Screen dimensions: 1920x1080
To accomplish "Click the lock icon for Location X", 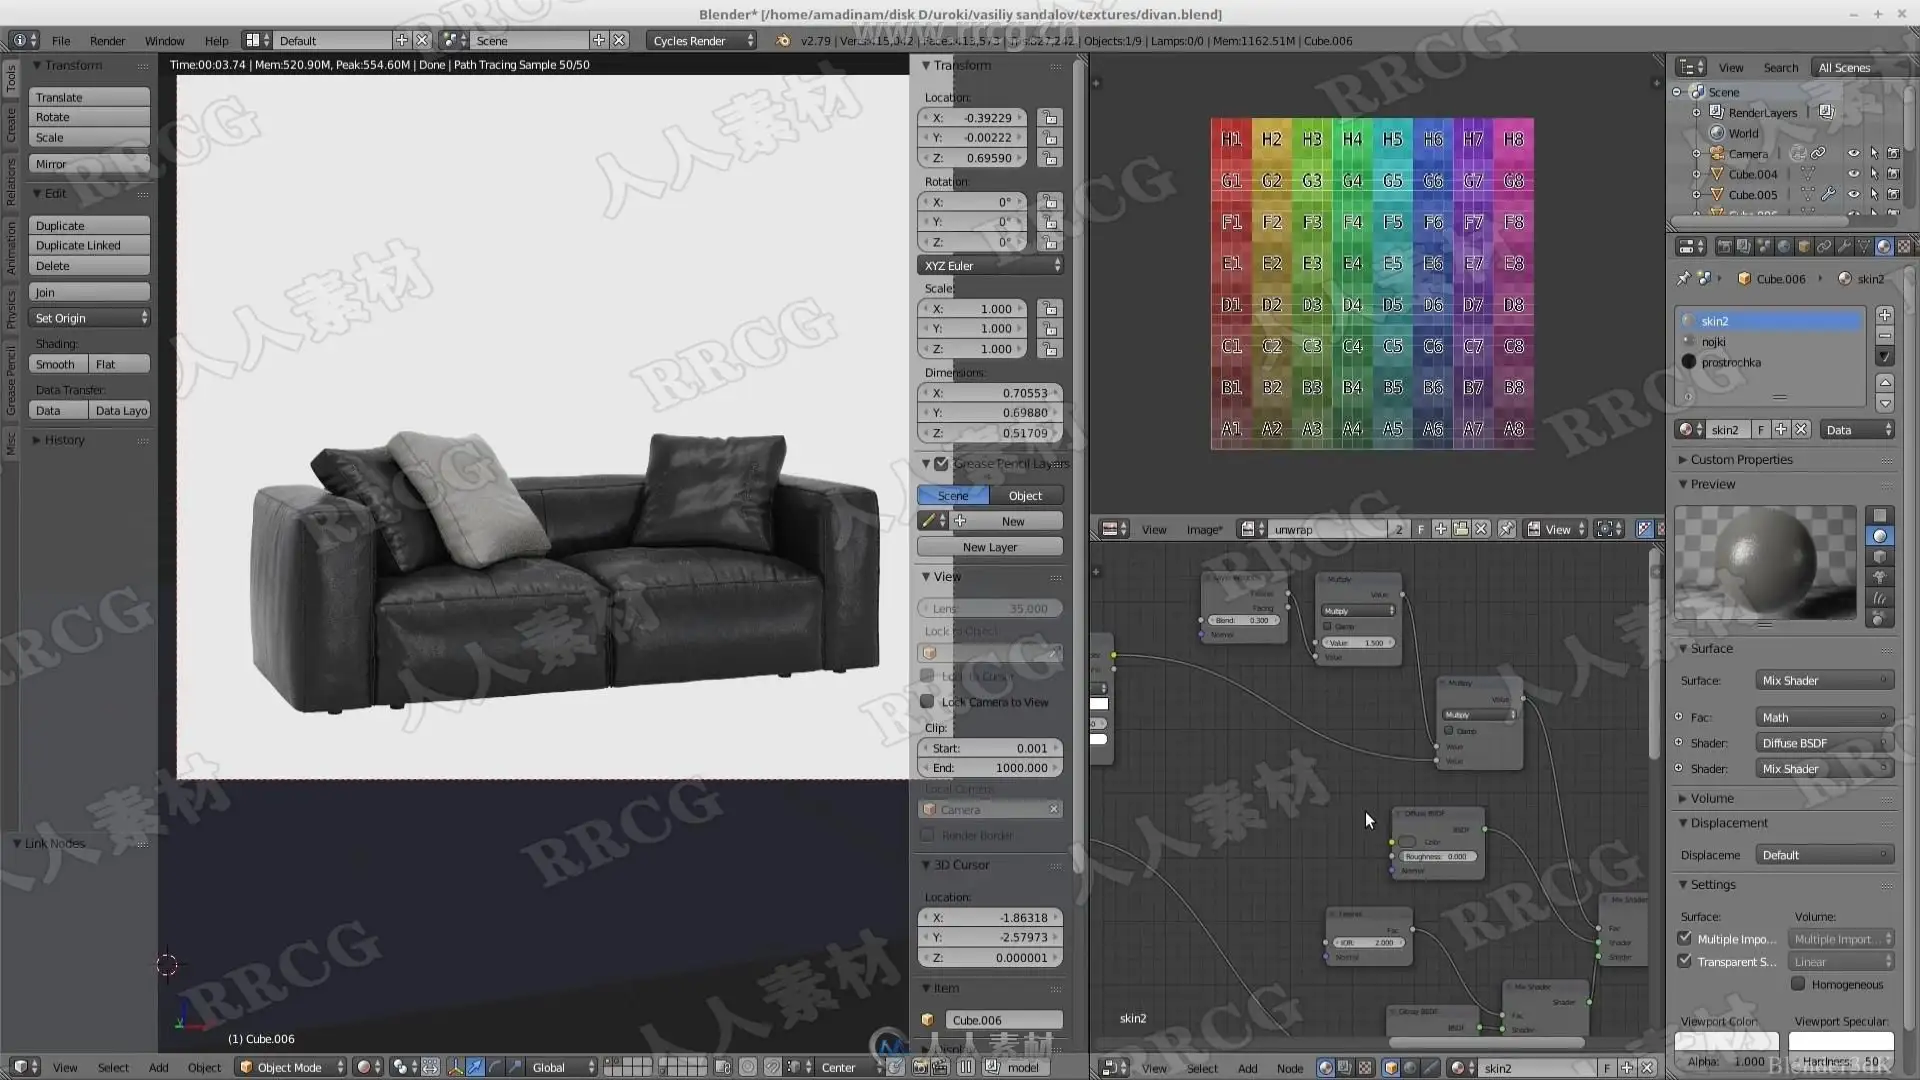I will (1049, 118).
